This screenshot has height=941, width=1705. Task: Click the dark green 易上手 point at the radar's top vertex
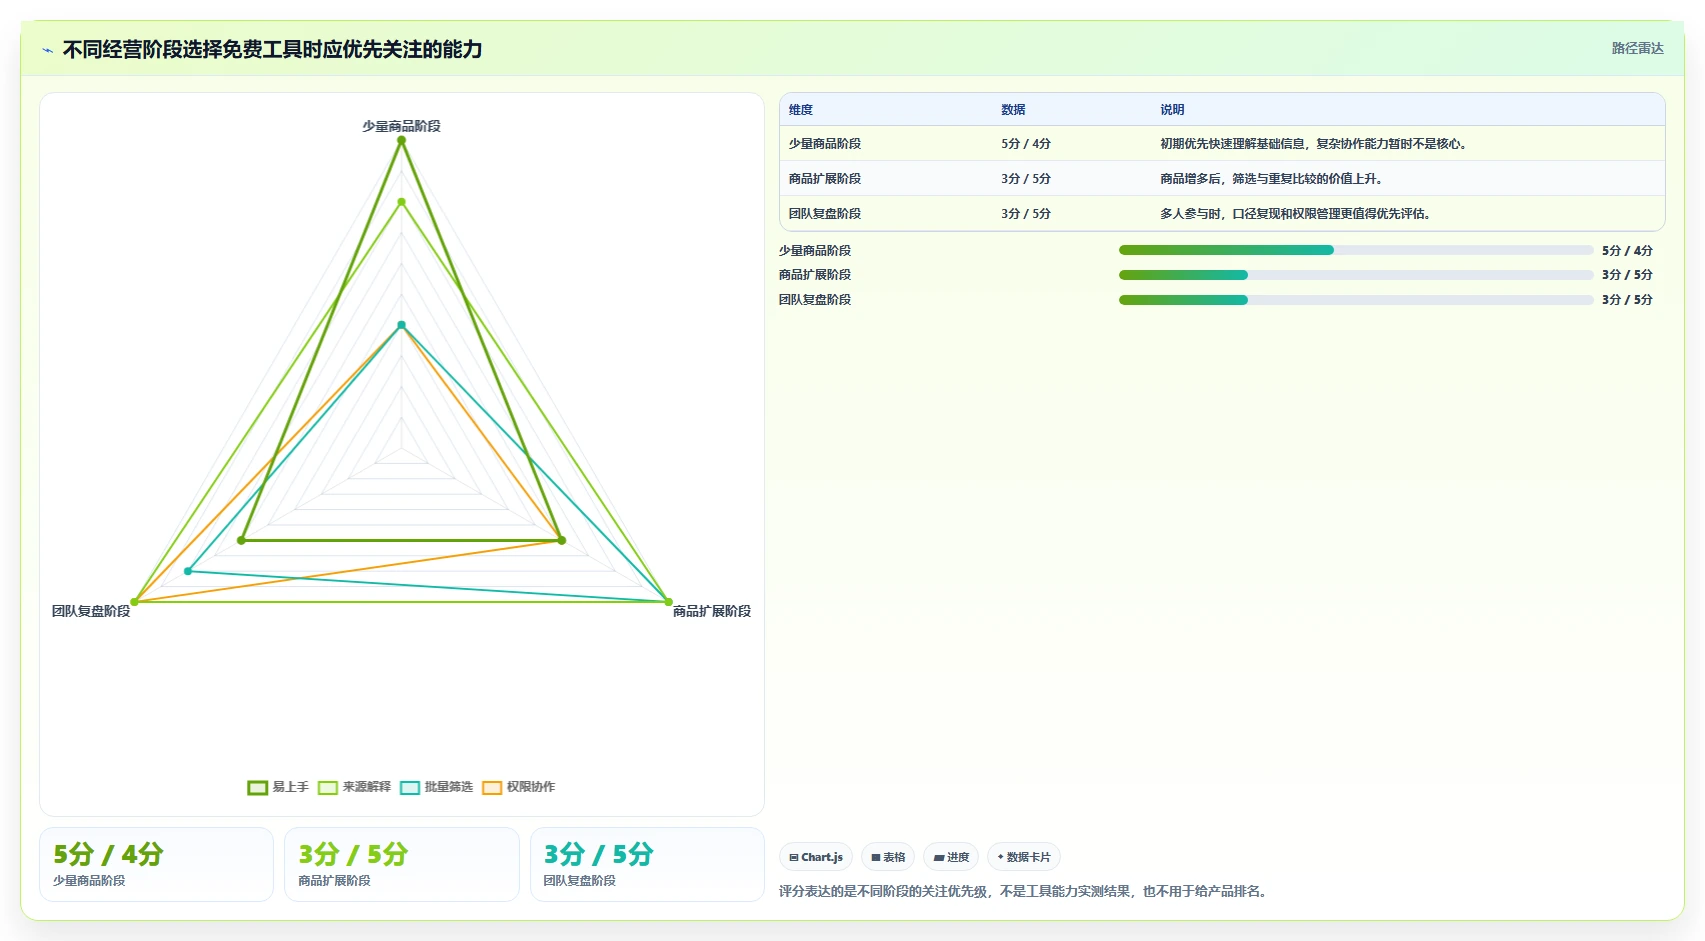pyautogui.click(x=402, y=141)
